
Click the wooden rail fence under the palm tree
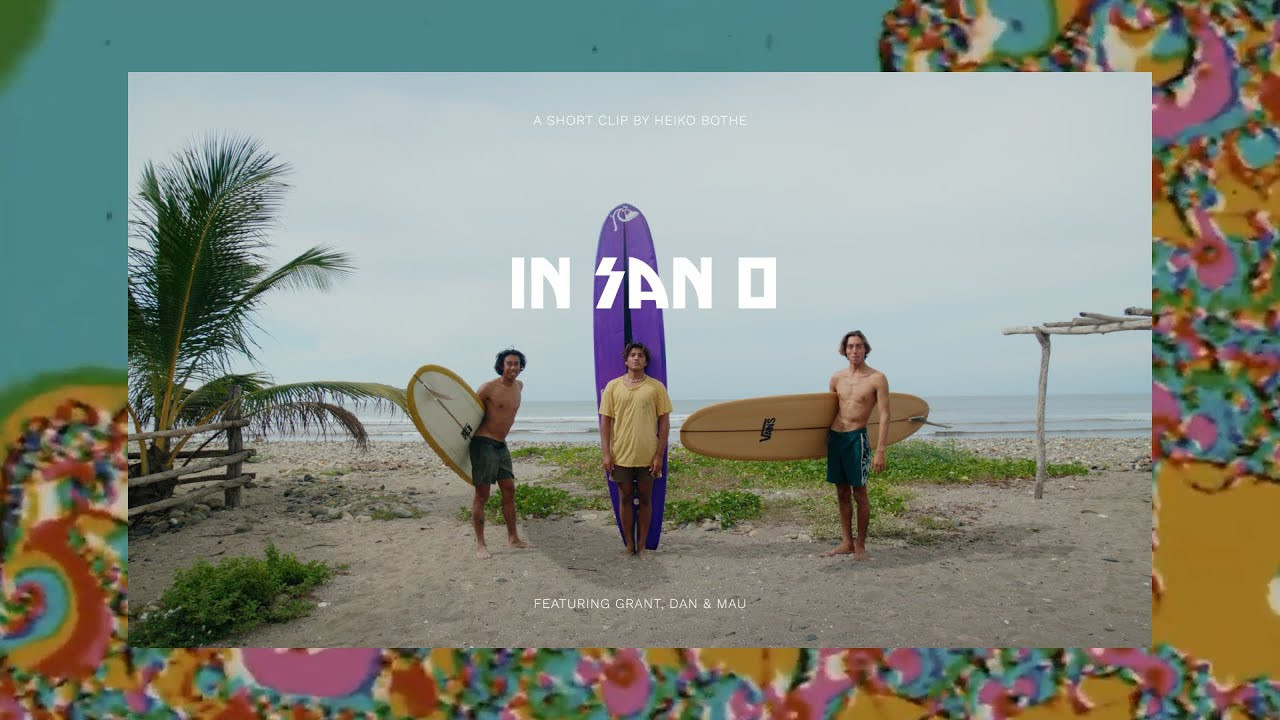[190, 465]
